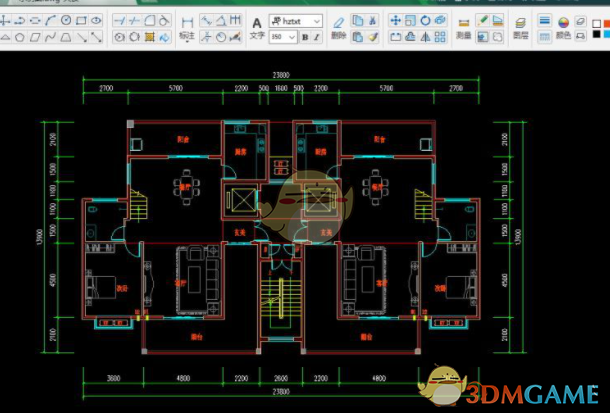Choose the rectangle drawing tool

point(81,20)
